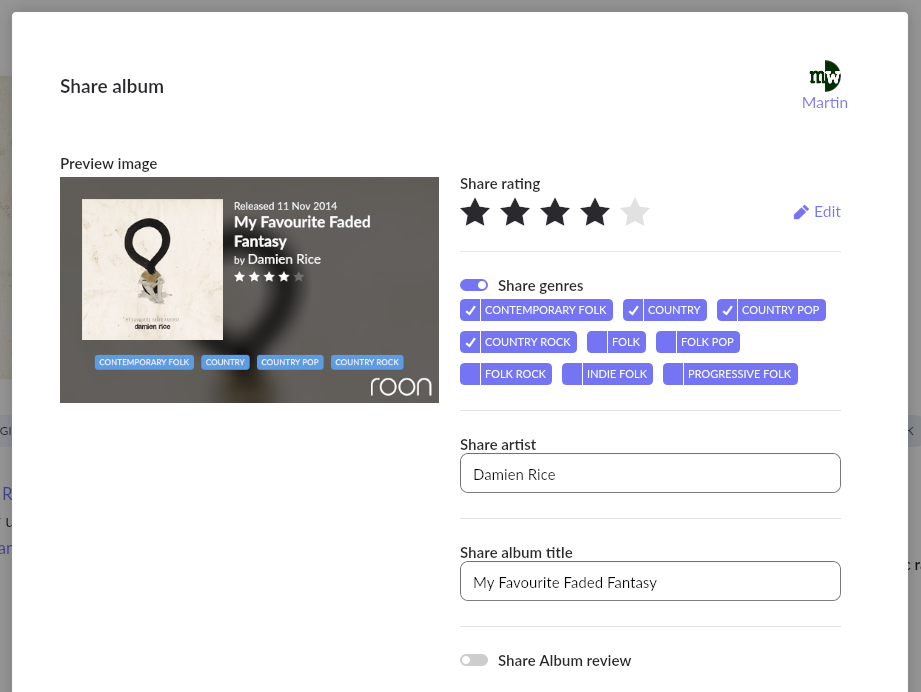Click the star rating row in preview

(269, 277)
